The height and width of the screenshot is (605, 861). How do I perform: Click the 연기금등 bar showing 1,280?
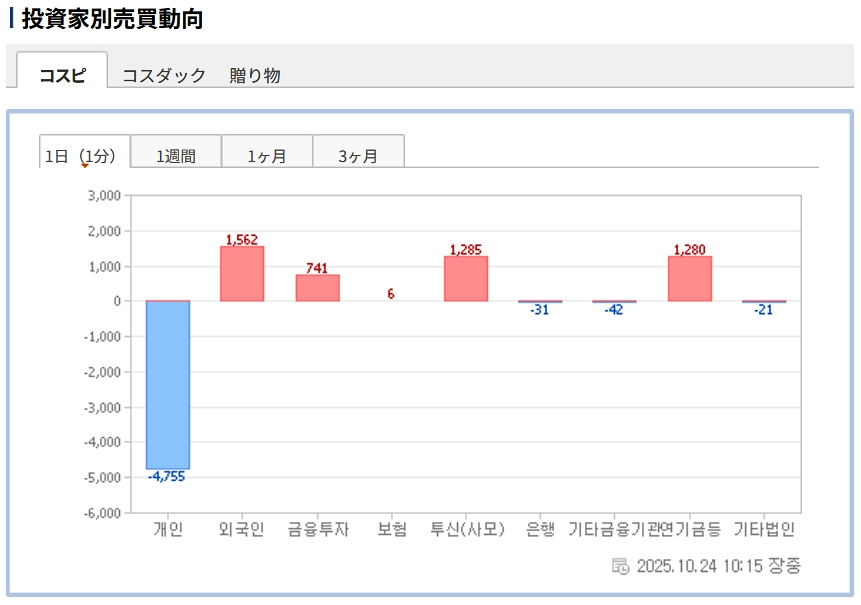[690, 278]
